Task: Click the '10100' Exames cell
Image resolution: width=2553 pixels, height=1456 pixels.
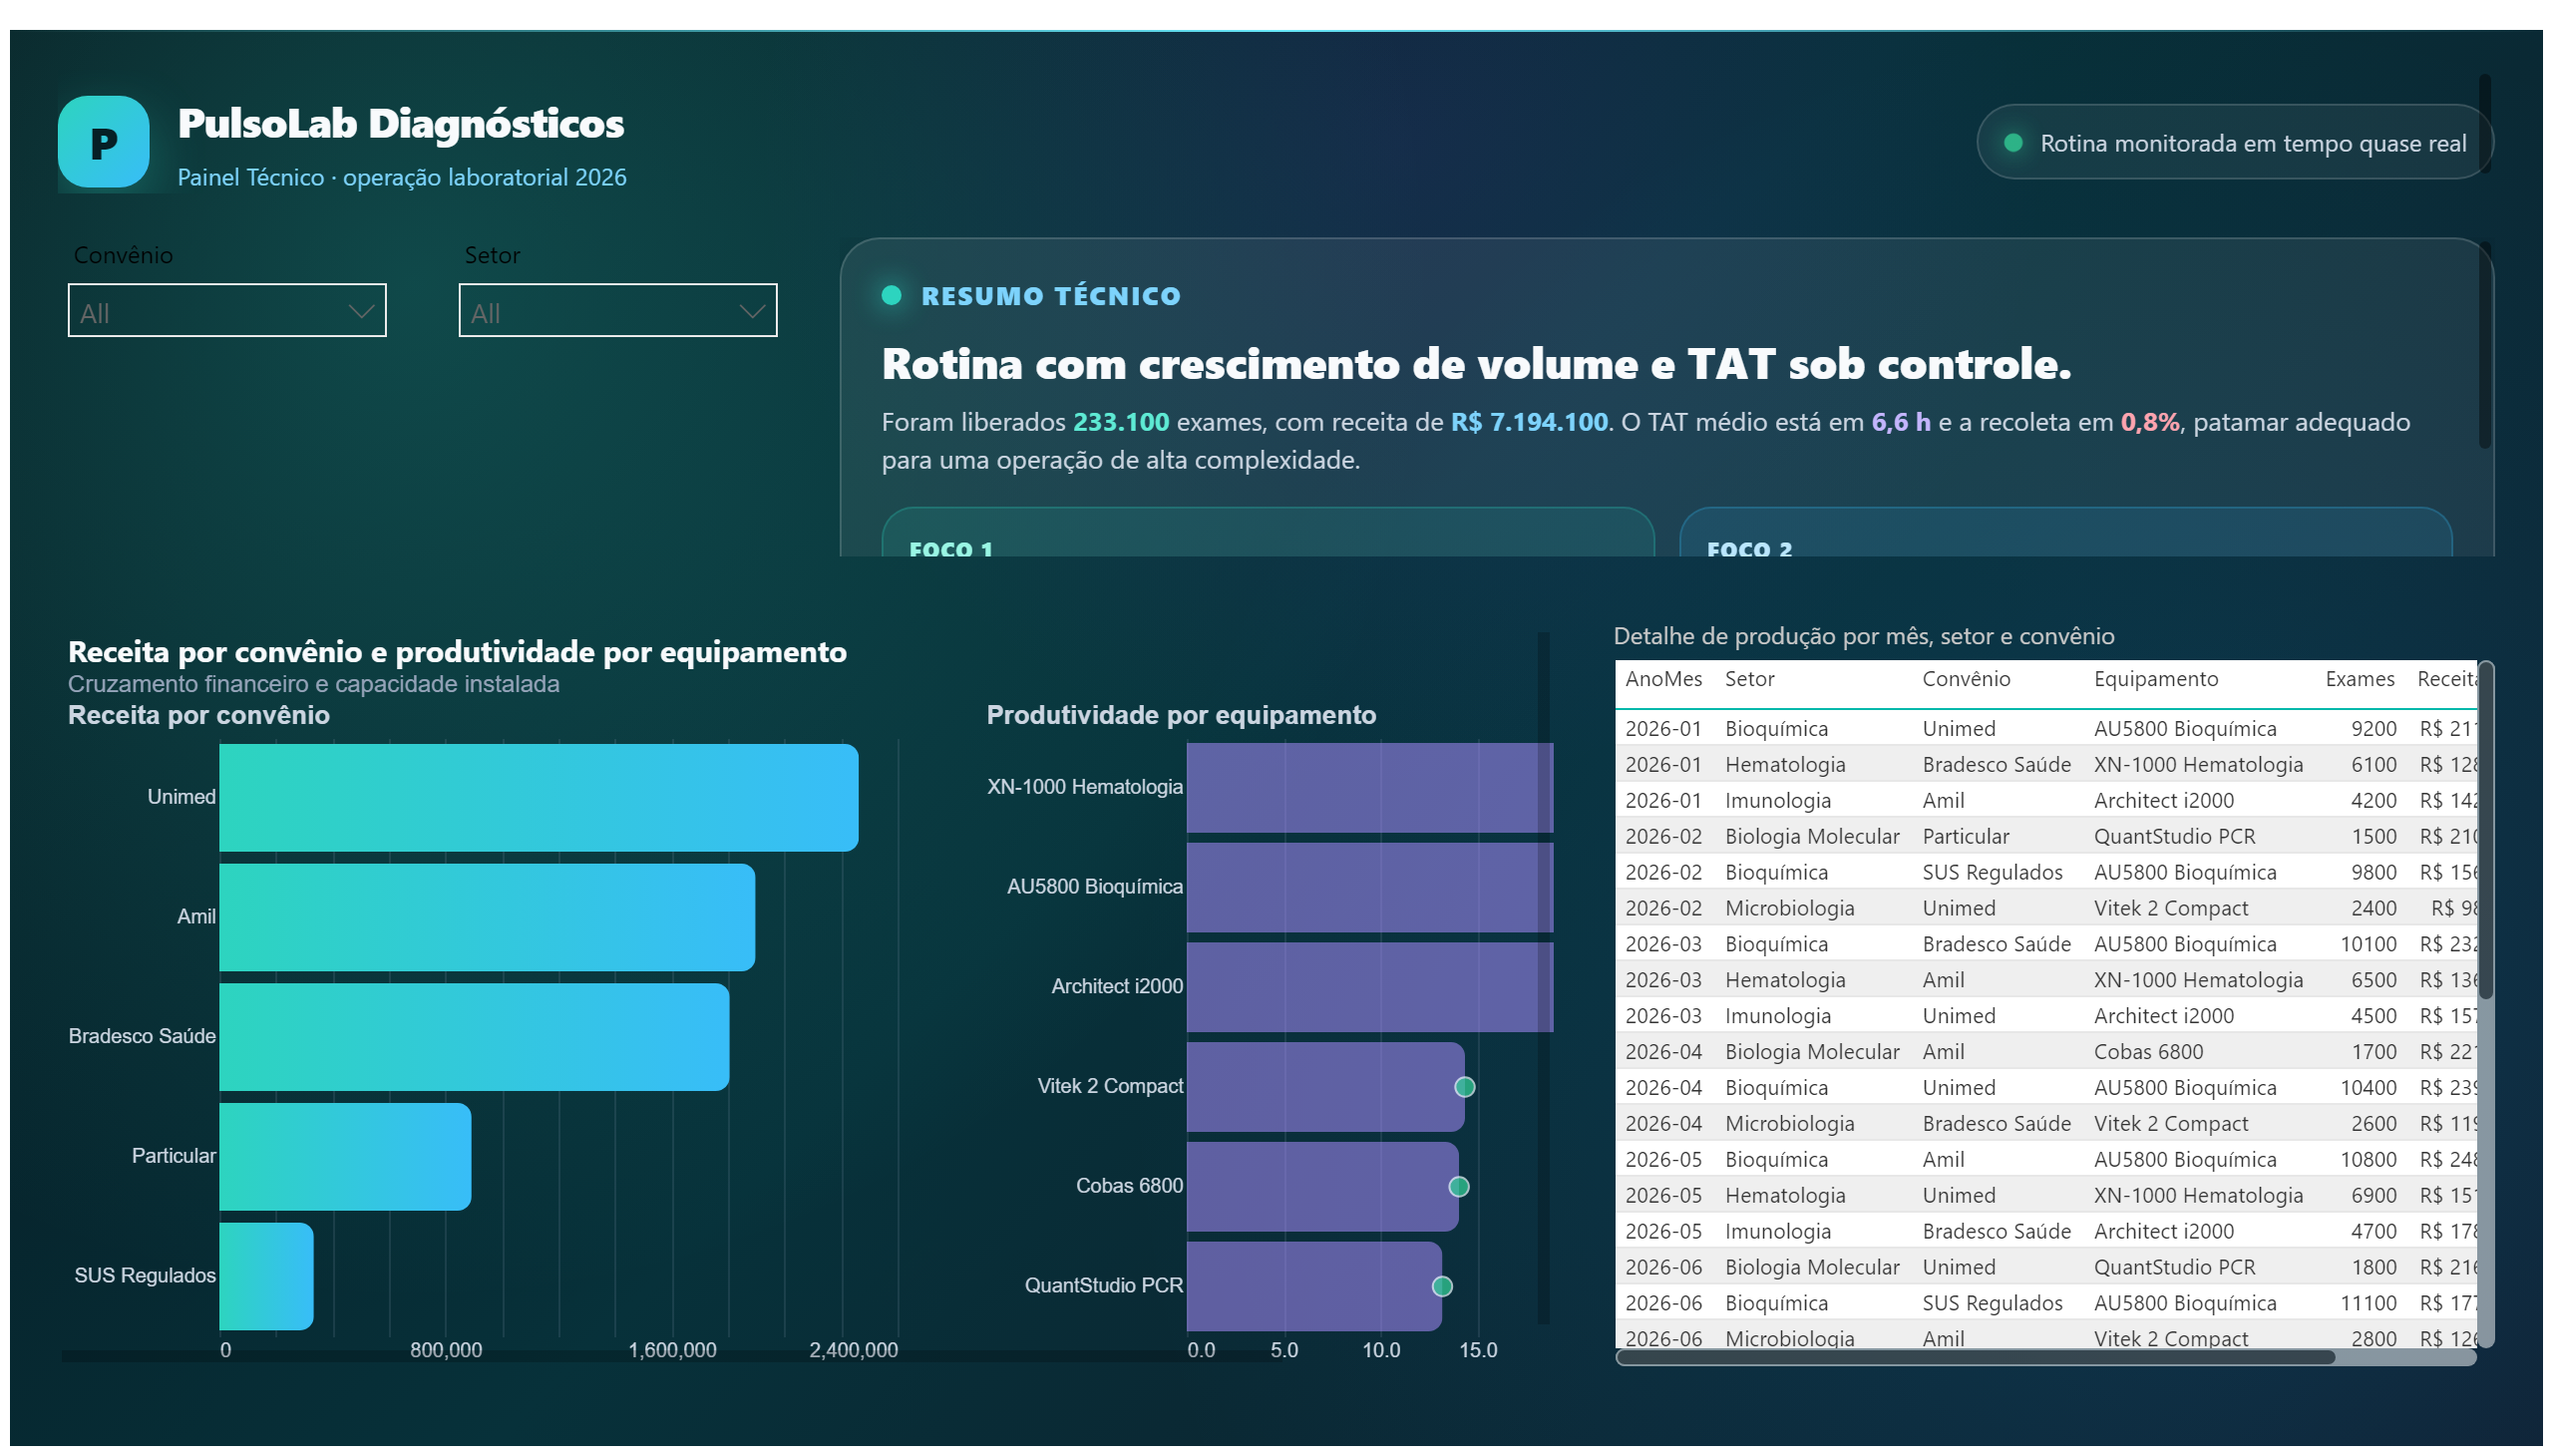Action: tap(2368, 944)
